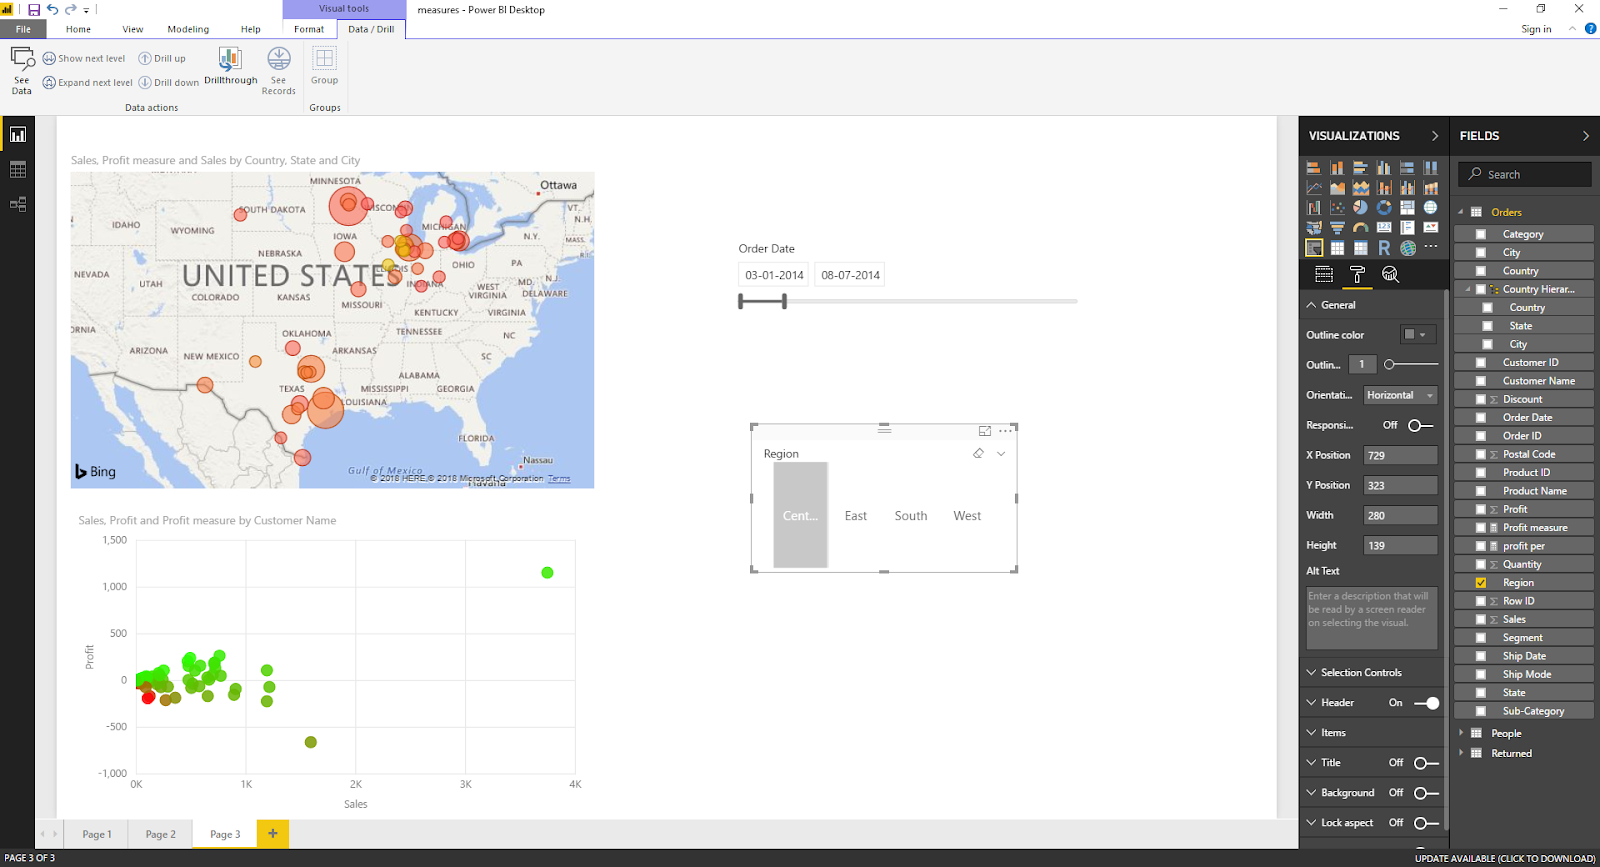Open Relationships view in left sidebar
This screenshot has height=867, width=1600.
(x=18, y=204)
